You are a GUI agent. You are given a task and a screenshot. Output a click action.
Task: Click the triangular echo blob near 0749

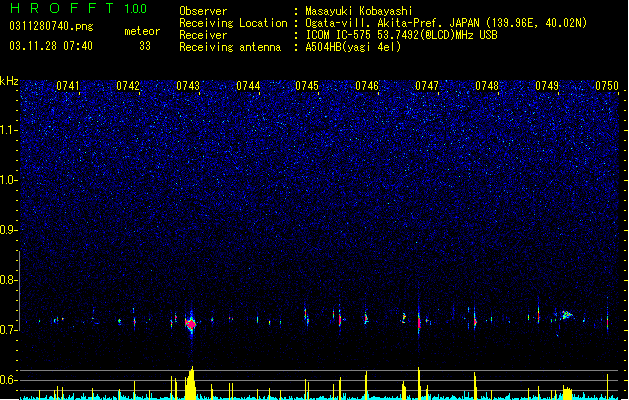pos(566,315)
